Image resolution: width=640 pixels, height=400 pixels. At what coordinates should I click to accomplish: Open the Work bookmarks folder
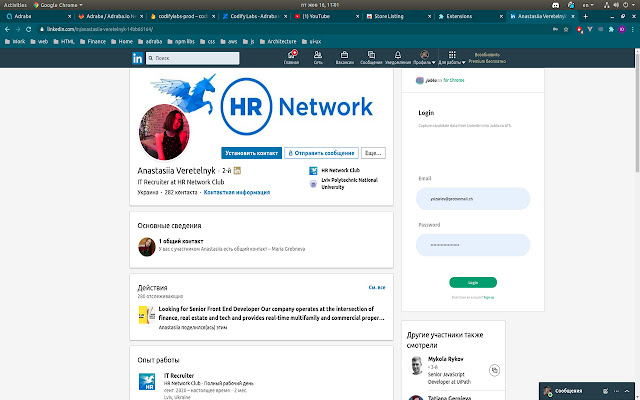(x=15, y=42)
